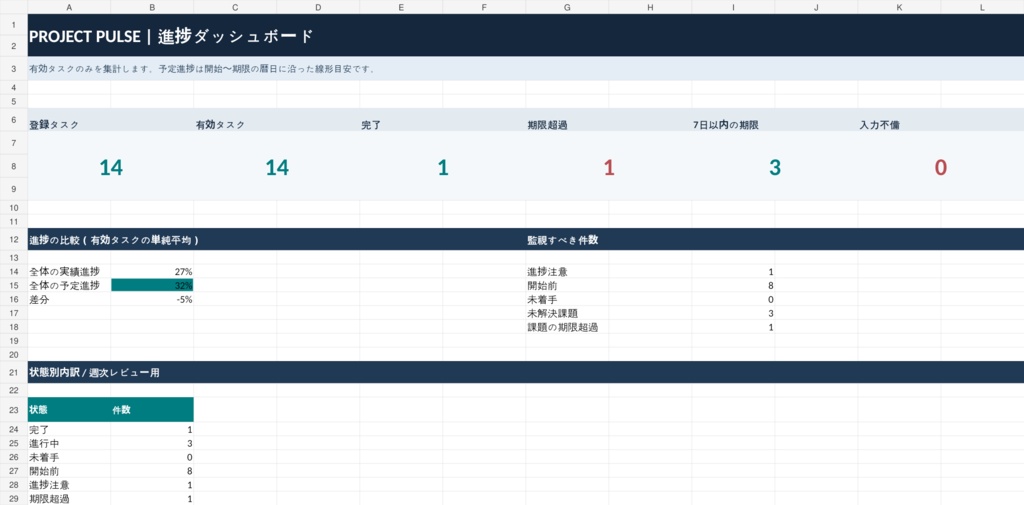
Task: Click the count 8 beside 開始前 in row 15
Action: 771,285
